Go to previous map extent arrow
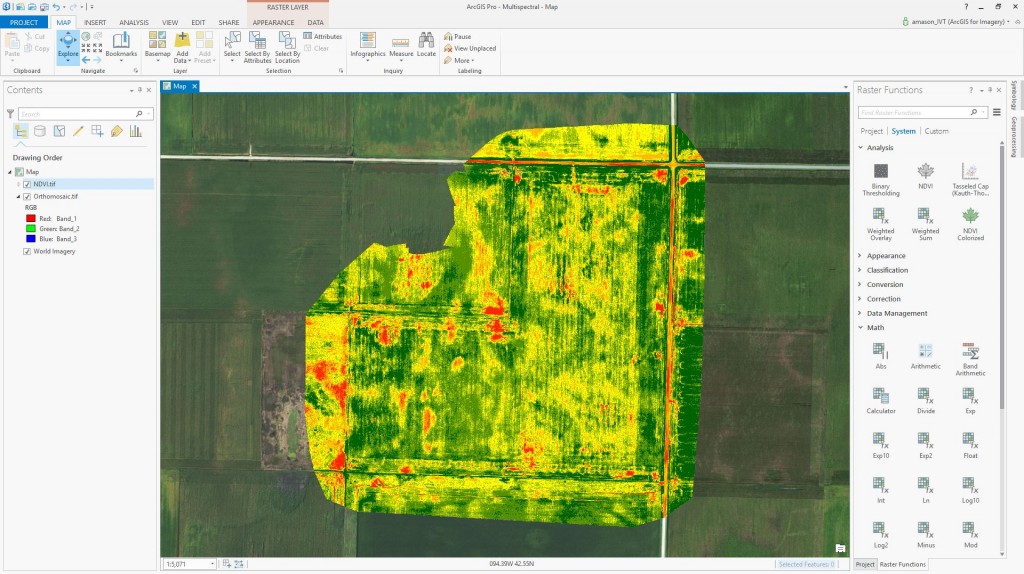The width and height of the screenshot is (1024, 574). click(x=86, y=60)
